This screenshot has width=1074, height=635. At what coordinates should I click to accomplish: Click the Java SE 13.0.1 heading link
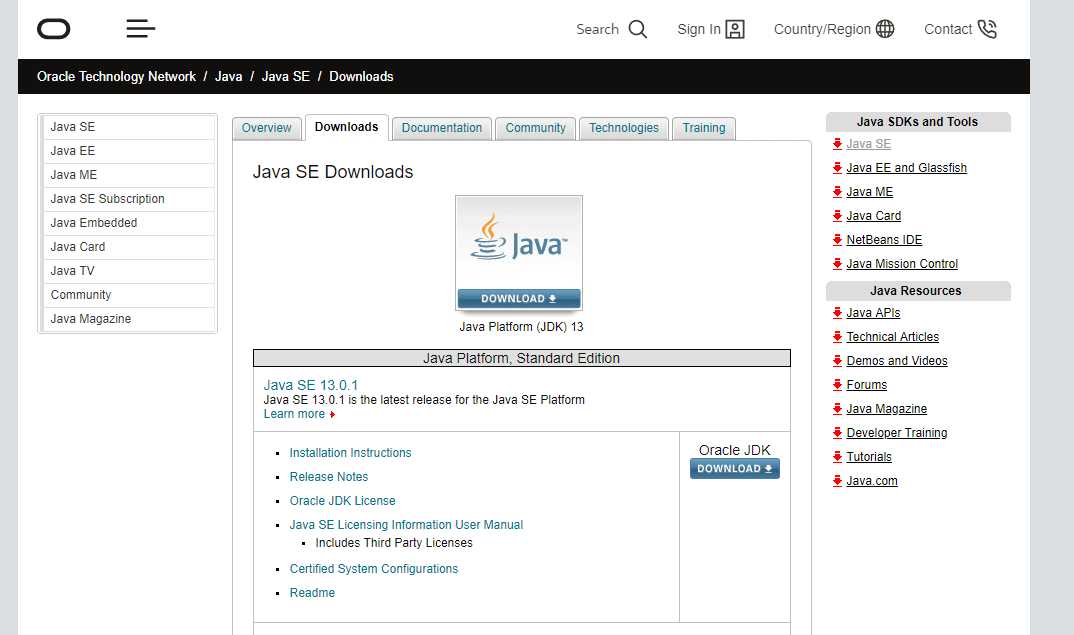tap(311, 385)
